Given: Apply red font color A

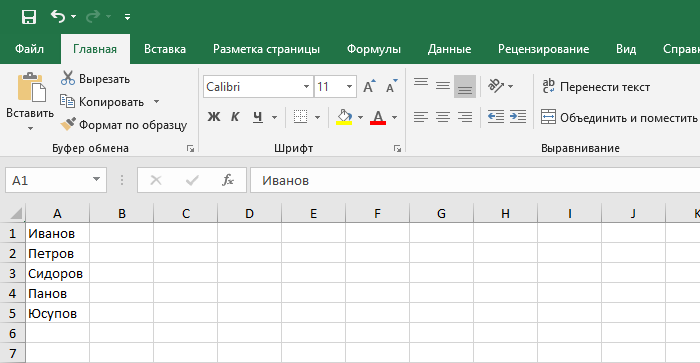Looking at the screenshot, I should pyautogui.click(x=378, y=117).
